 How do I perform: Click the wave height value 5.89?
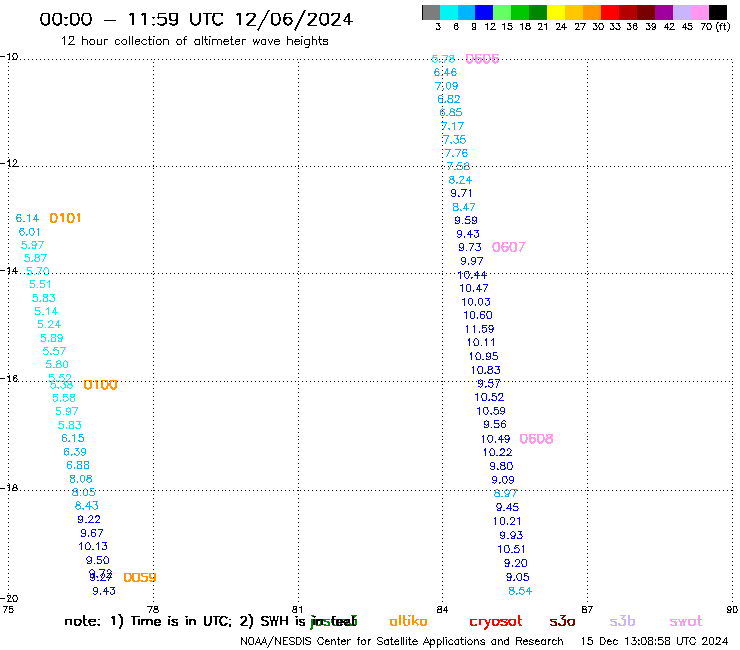51,338
